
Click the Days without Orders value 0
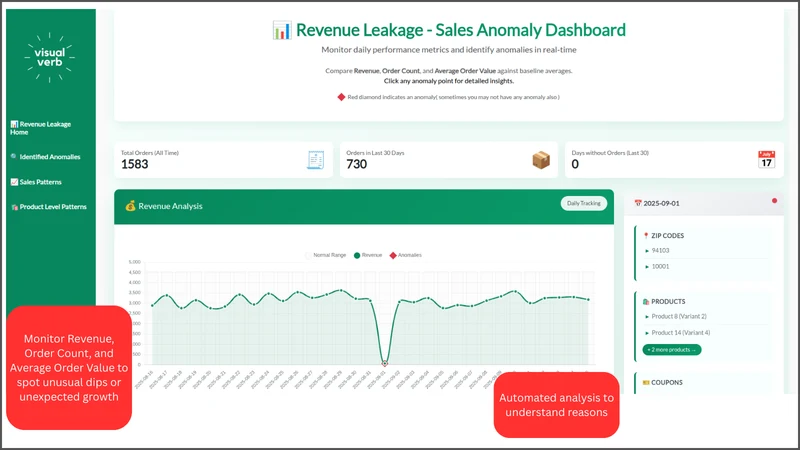575,164
